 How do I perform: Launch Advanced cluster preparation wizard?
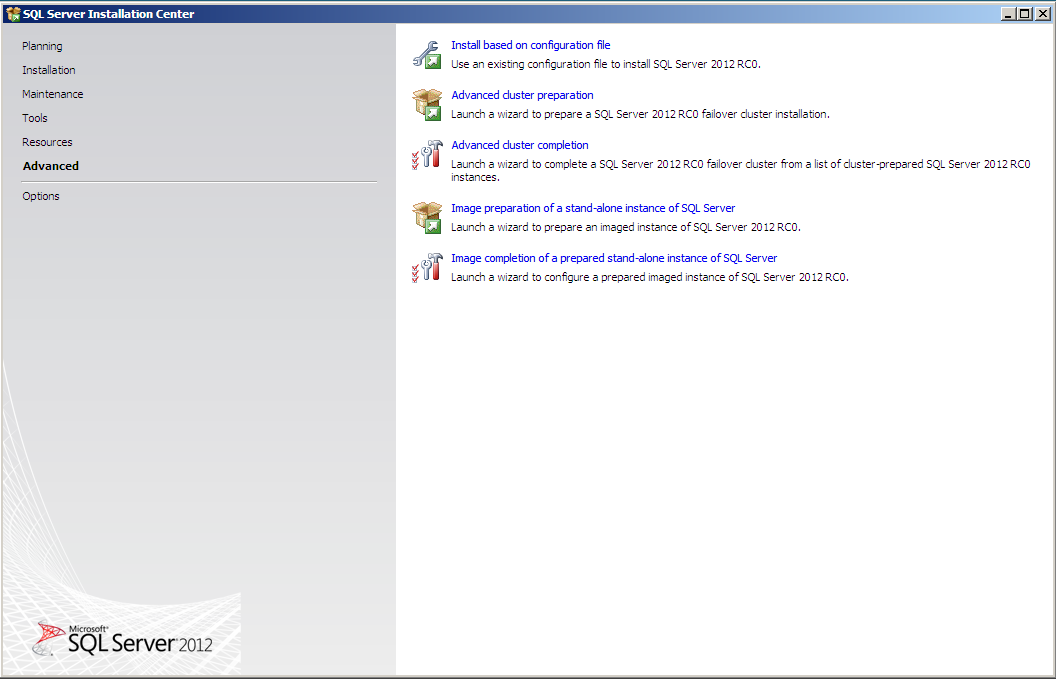[x=522, y=95]
